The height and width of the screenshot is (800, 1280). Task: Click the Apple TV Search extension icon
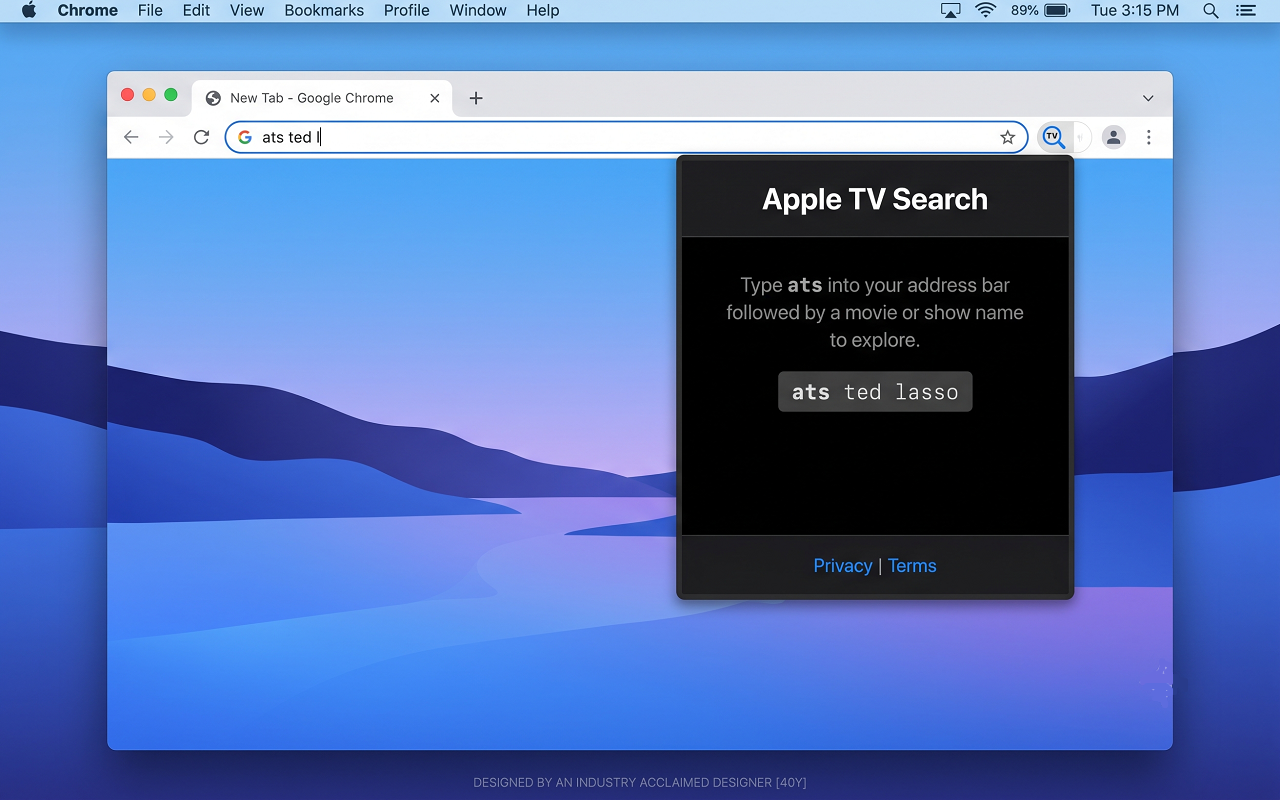coord(1053,137)
